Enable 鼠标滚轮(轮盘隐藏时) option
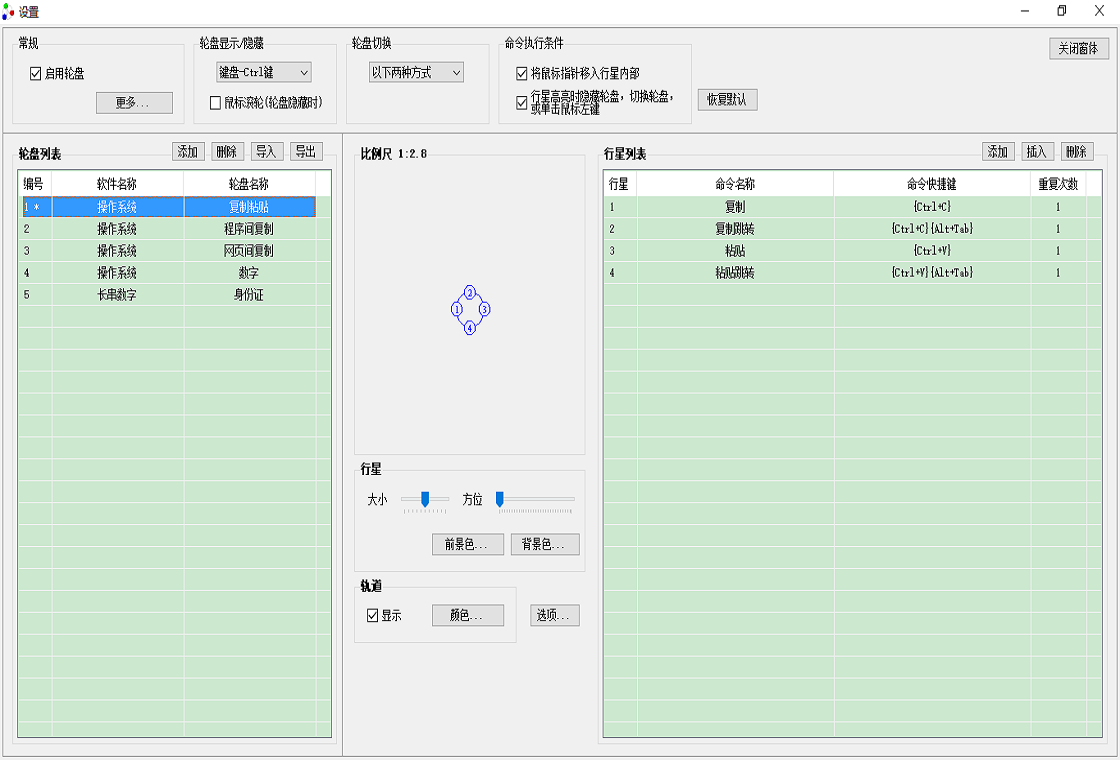The image size is (1120, 760). (x=216, y=102)
